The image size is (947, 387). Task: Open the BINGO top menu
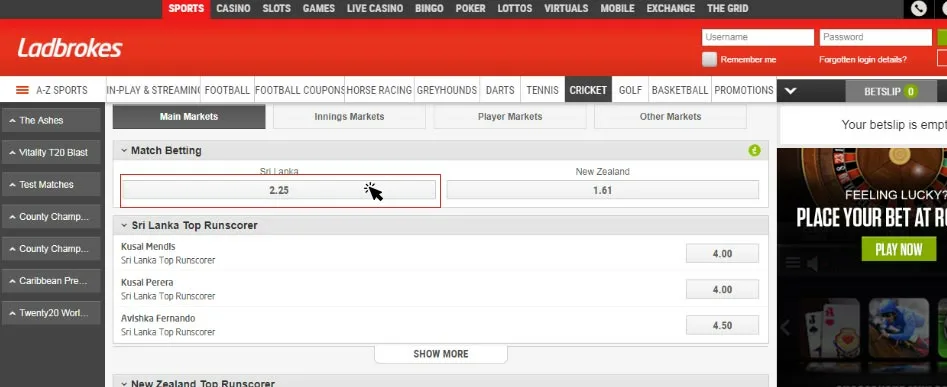pyautogui.click(x=429, y=8)
